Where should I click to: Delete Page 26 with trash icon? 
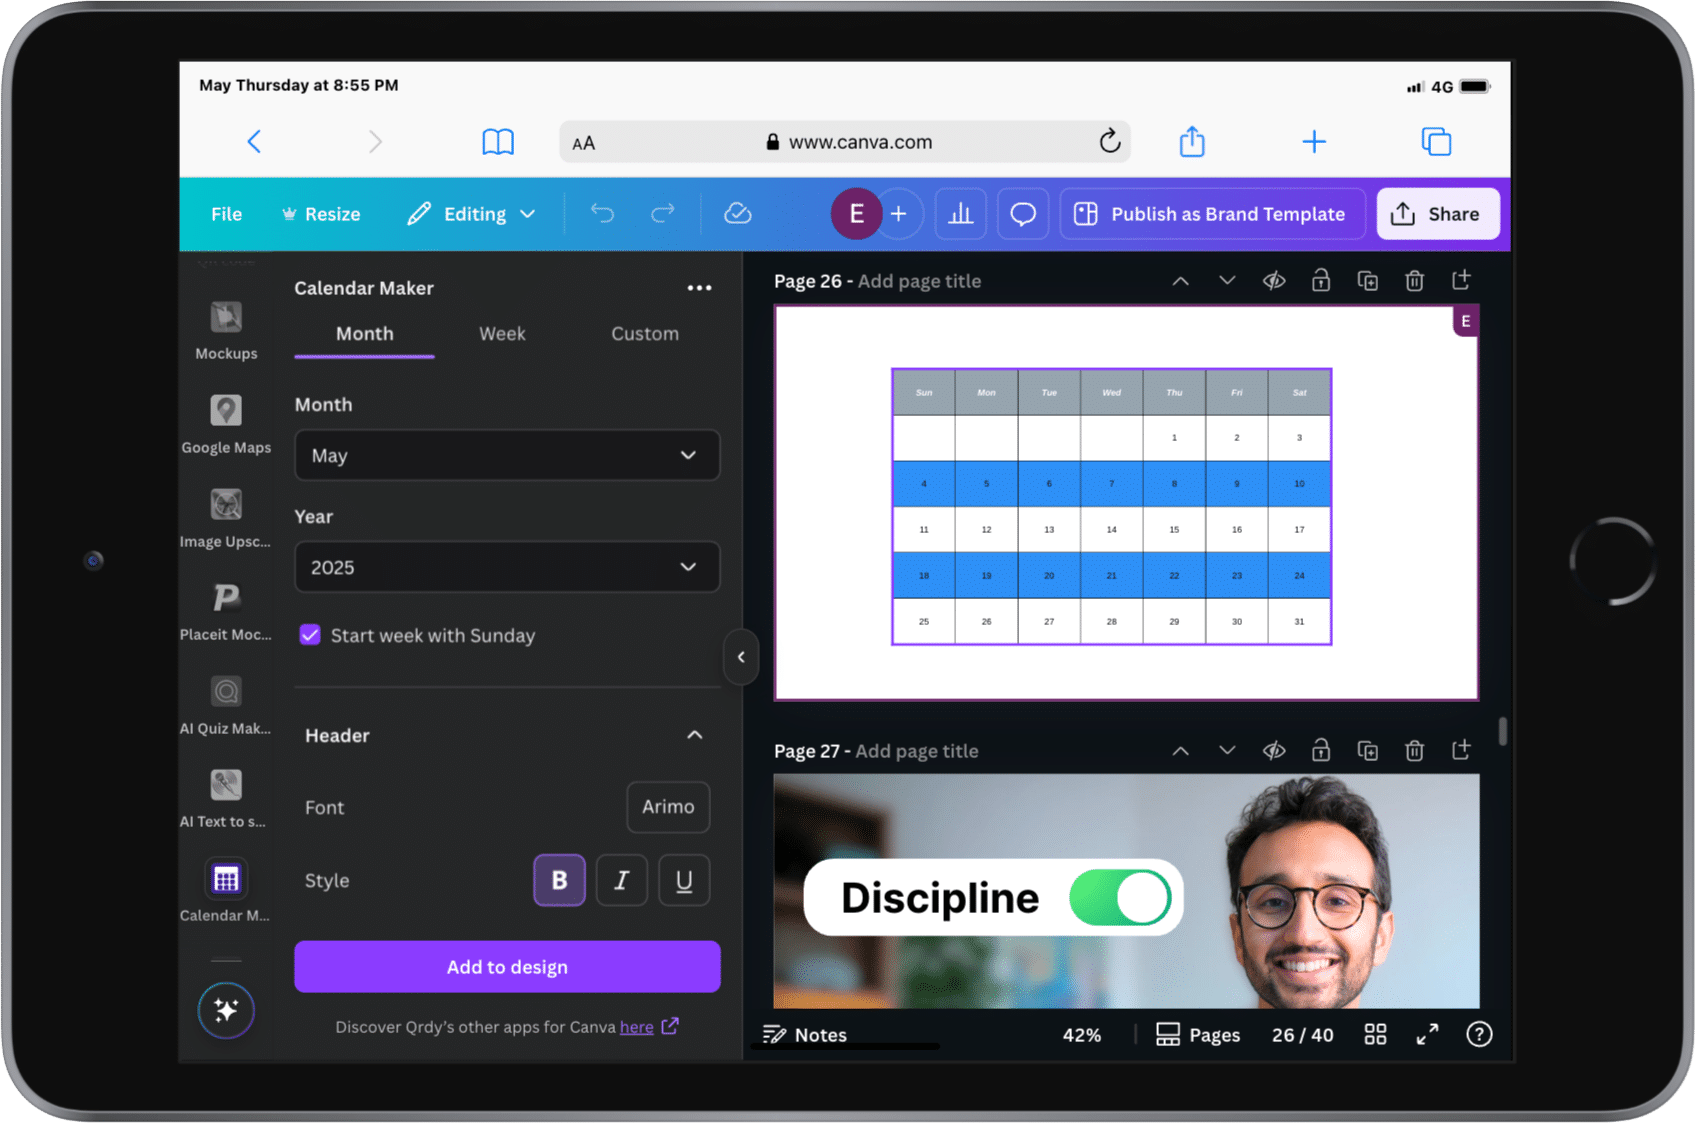(x=1414, y=281)
